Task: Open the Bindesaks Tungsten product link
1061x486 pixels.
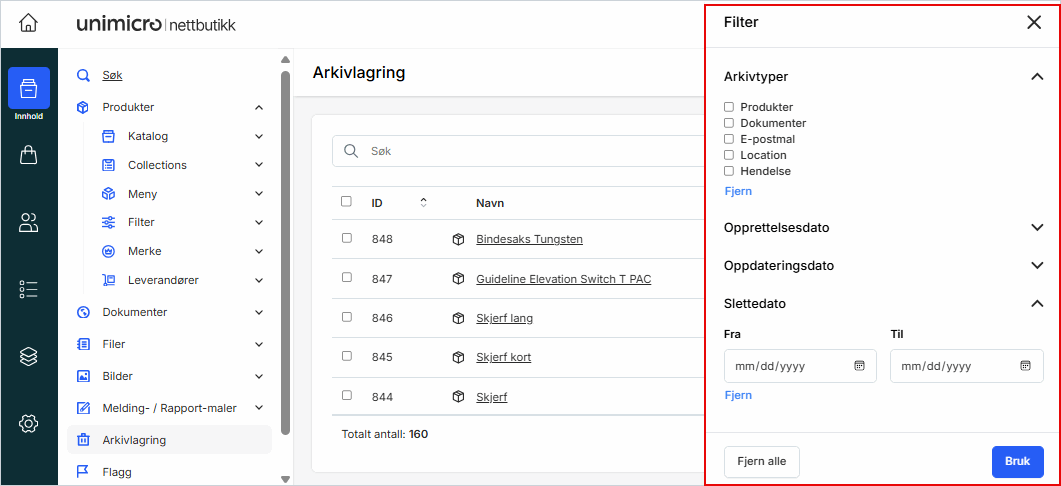Action: 529,239
